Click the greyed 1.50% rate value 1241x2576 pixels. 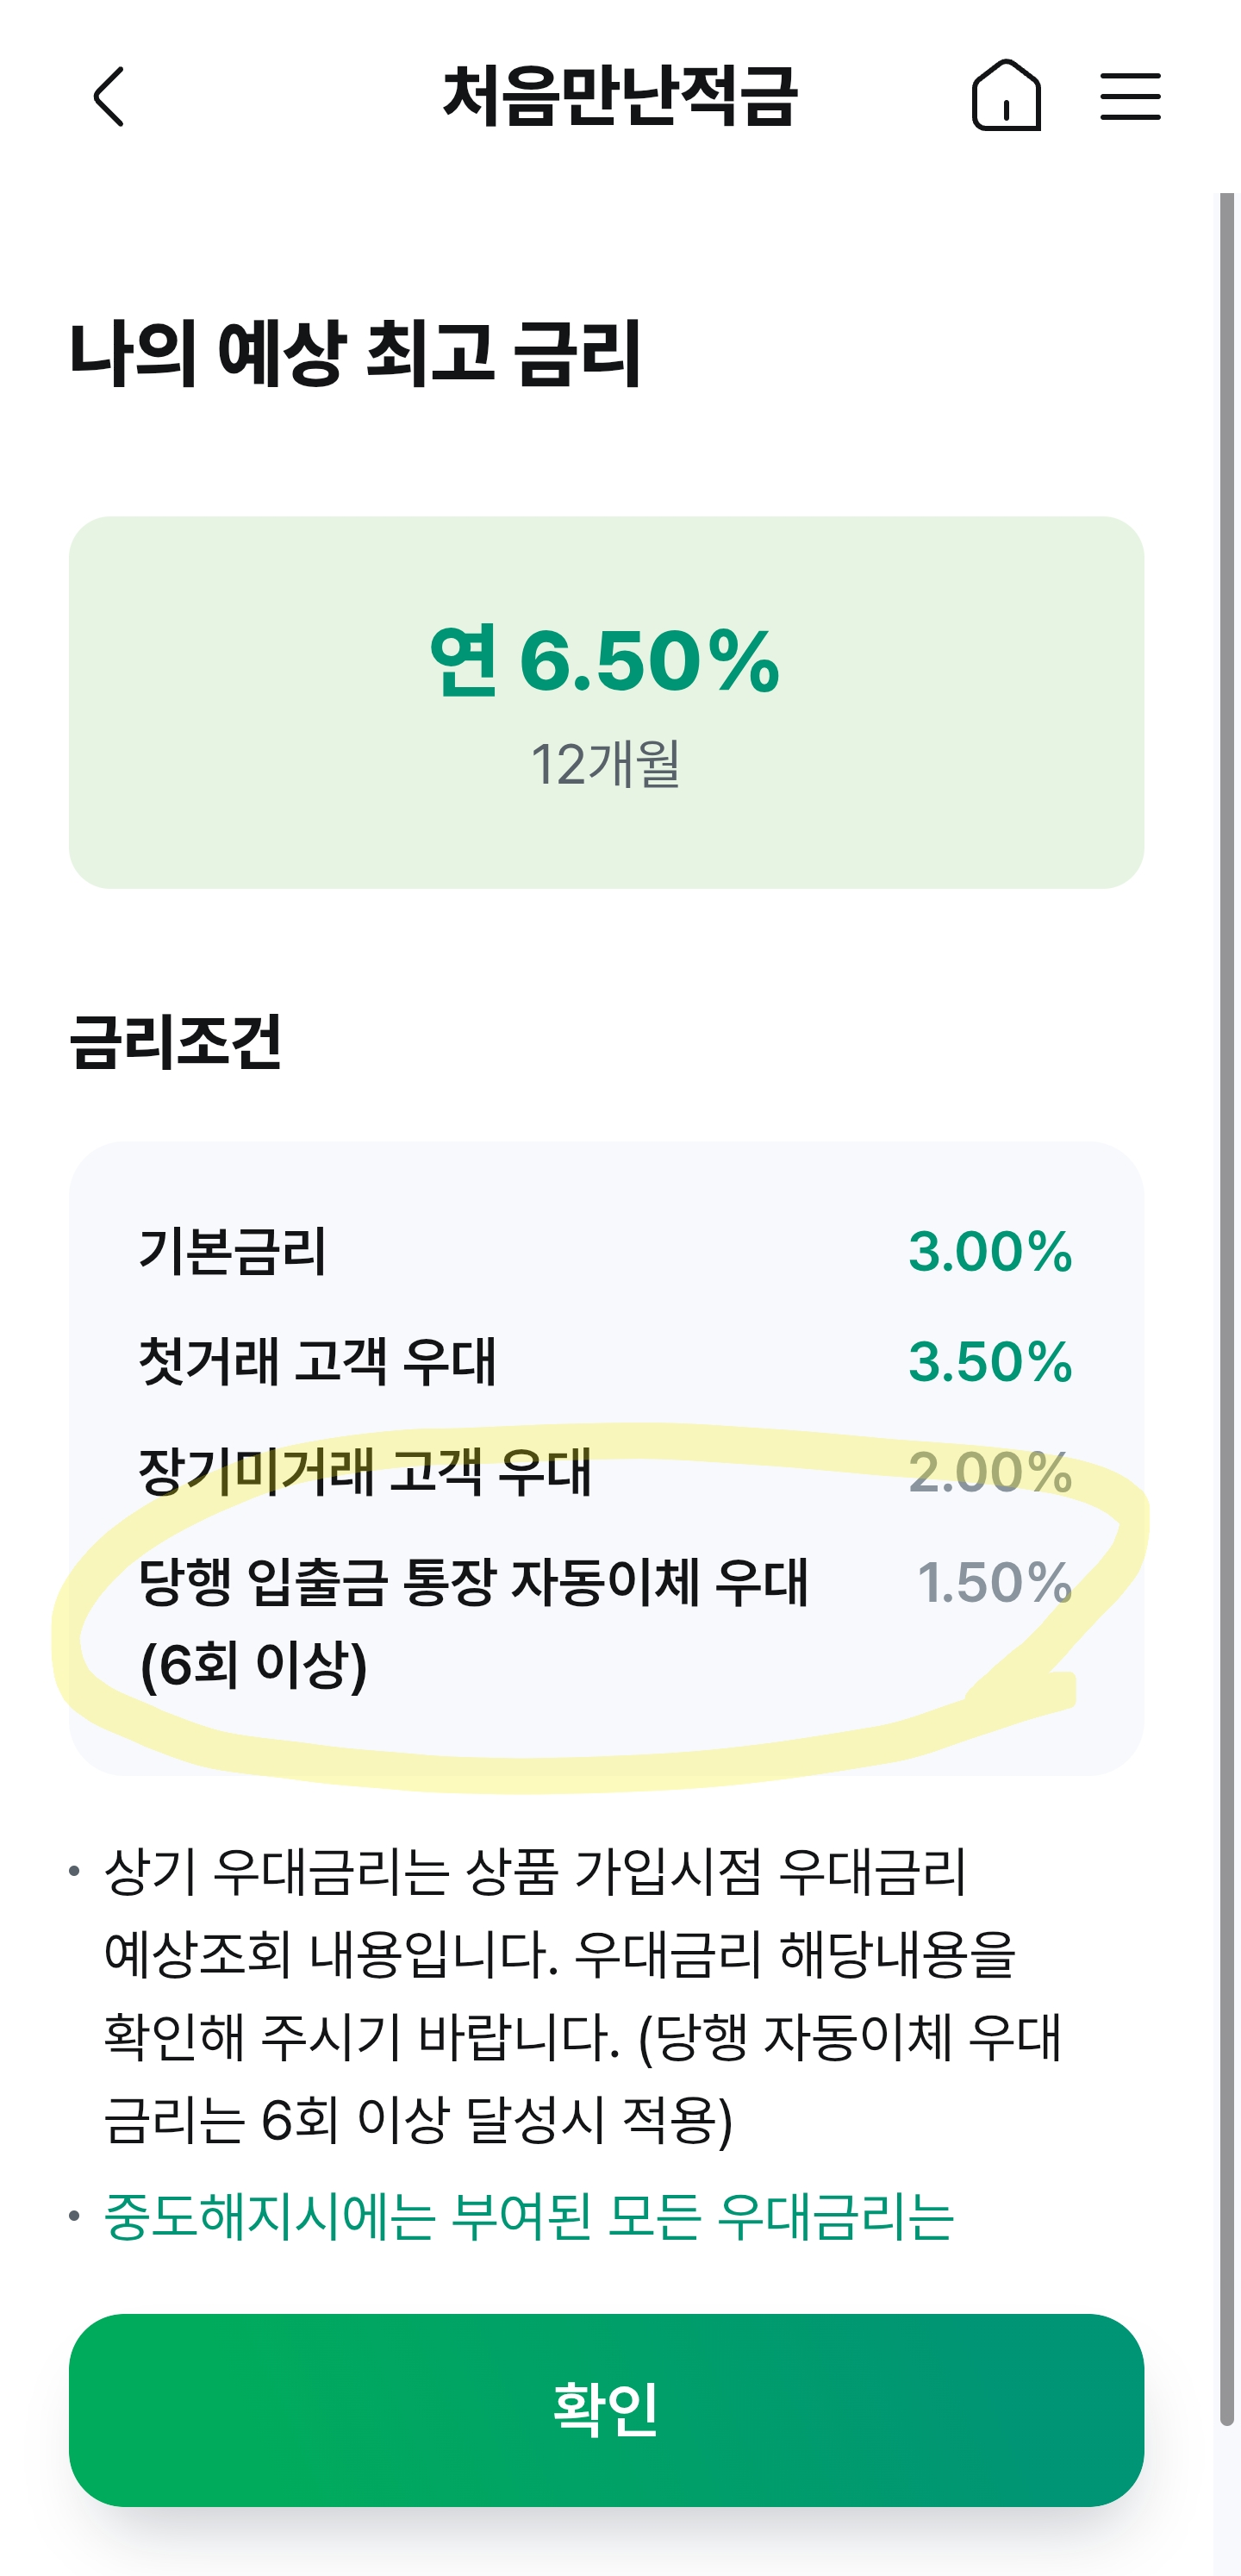tap(994, 1582)
